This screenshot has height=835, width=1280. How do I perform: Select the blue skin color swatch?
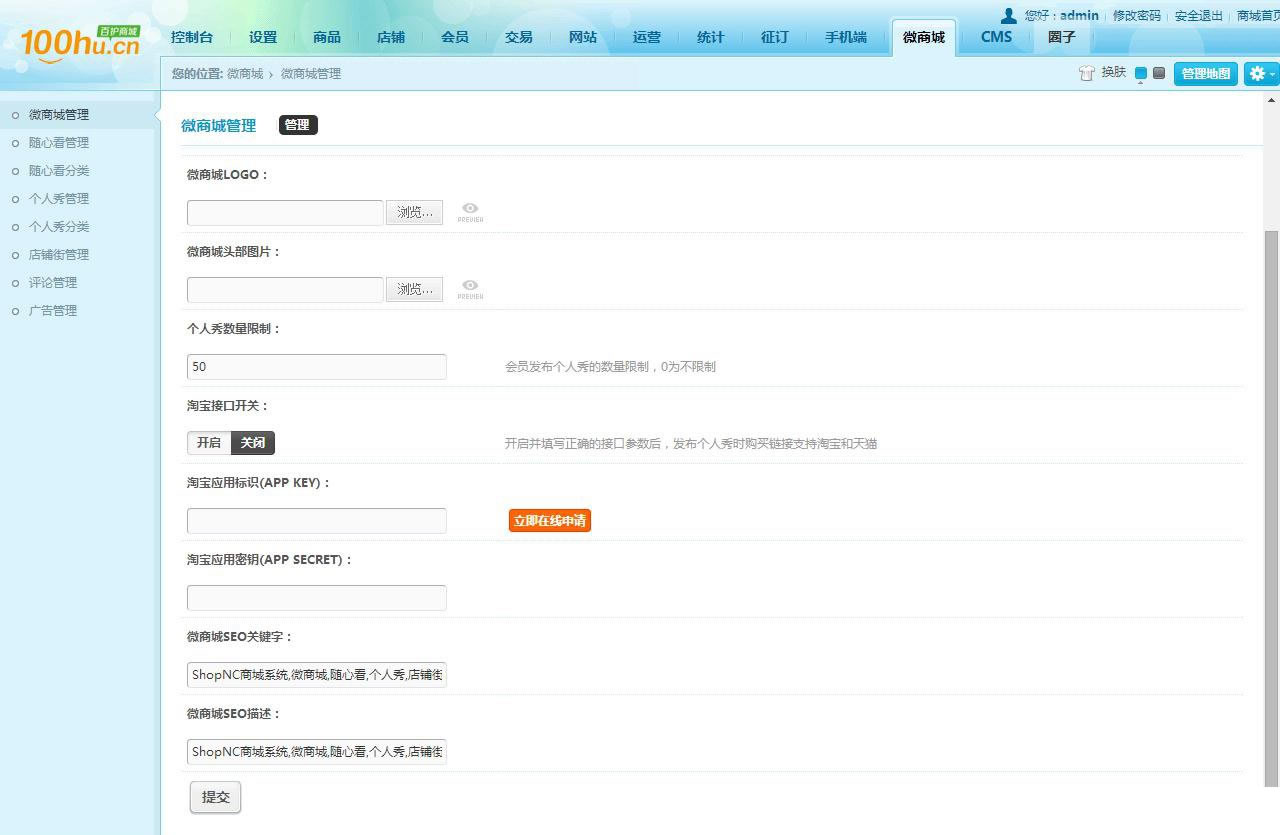(1139, 73)
